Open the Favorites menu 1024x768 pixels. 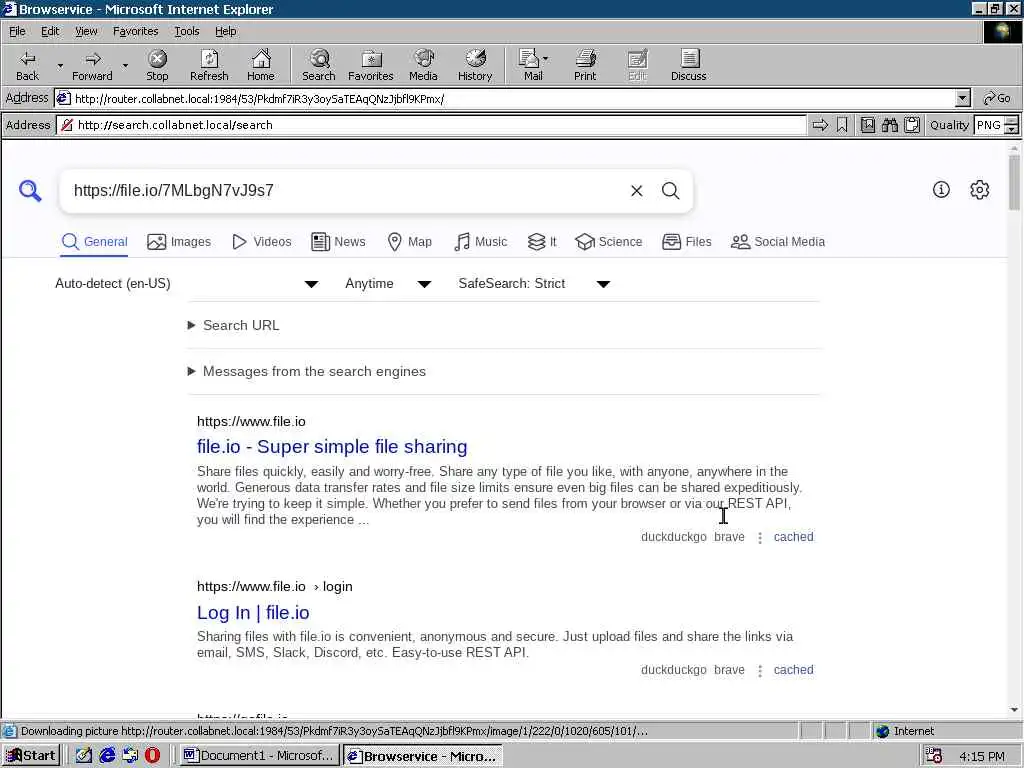pyautogui.click(x=135, y=31)
